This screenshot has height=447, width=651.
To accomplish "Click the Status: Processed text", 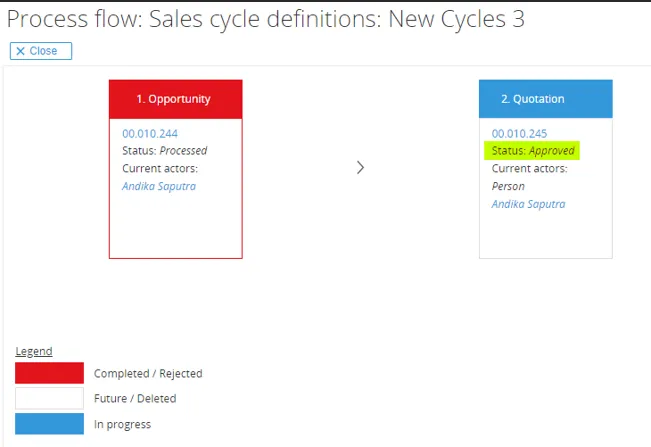I will click(x=165, y=151).
